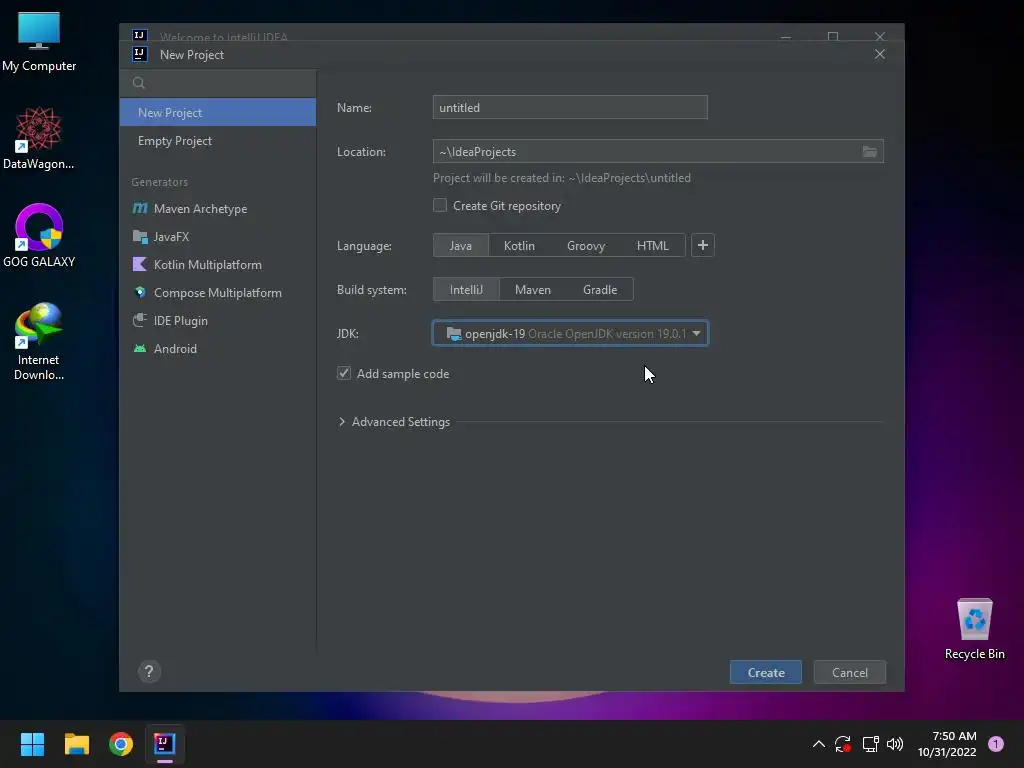Click the Kotlin Multiplatform icon
This screenshot has height=768, width=1024.
[140, 264]
